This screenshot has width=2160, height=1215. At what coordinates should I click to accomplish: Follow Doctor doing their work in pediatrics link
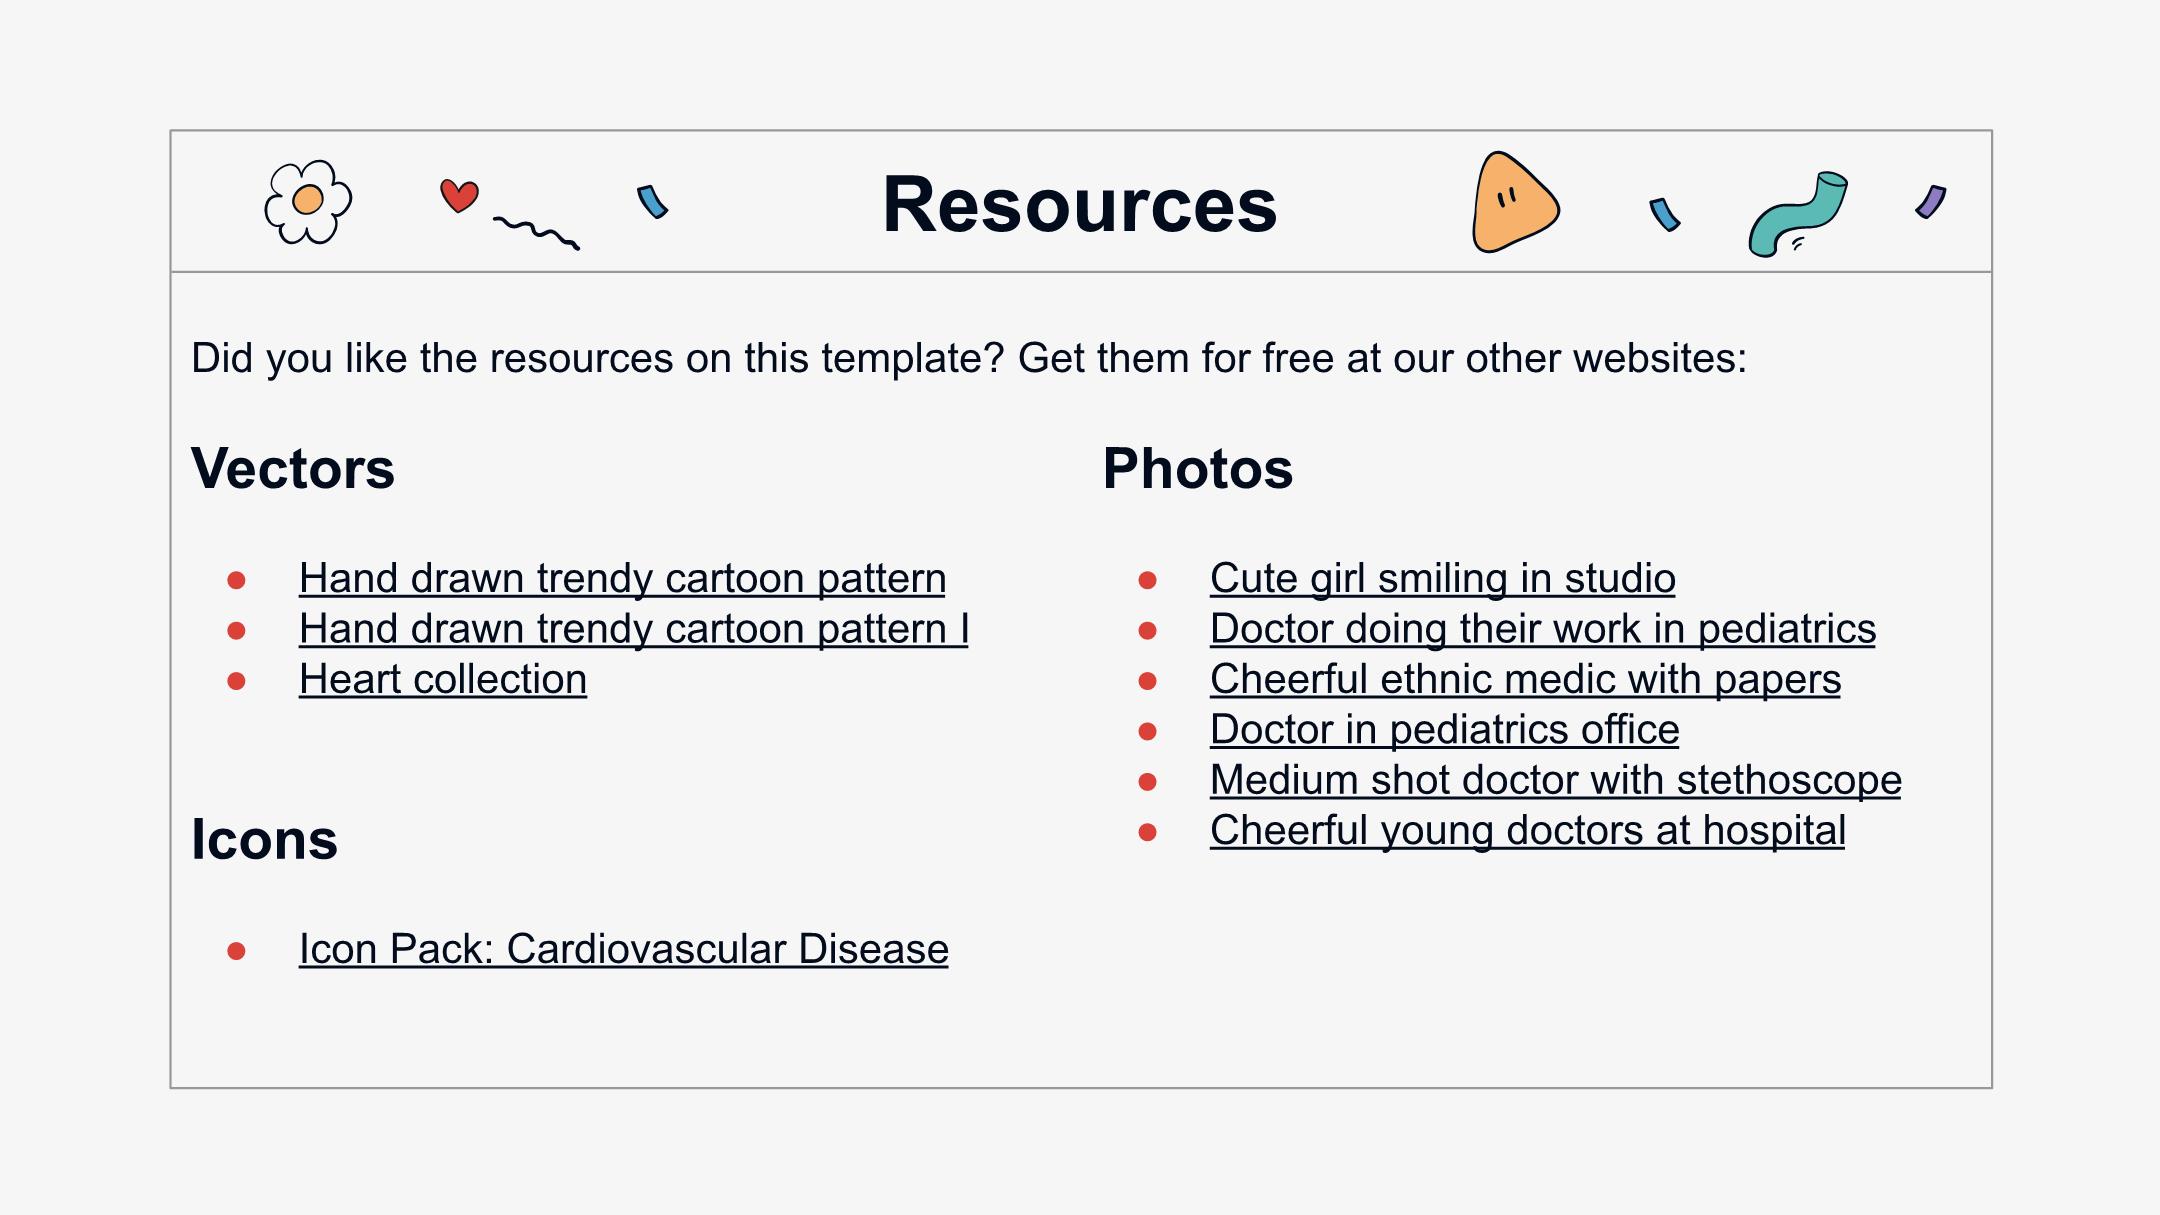pos(1543,629)
